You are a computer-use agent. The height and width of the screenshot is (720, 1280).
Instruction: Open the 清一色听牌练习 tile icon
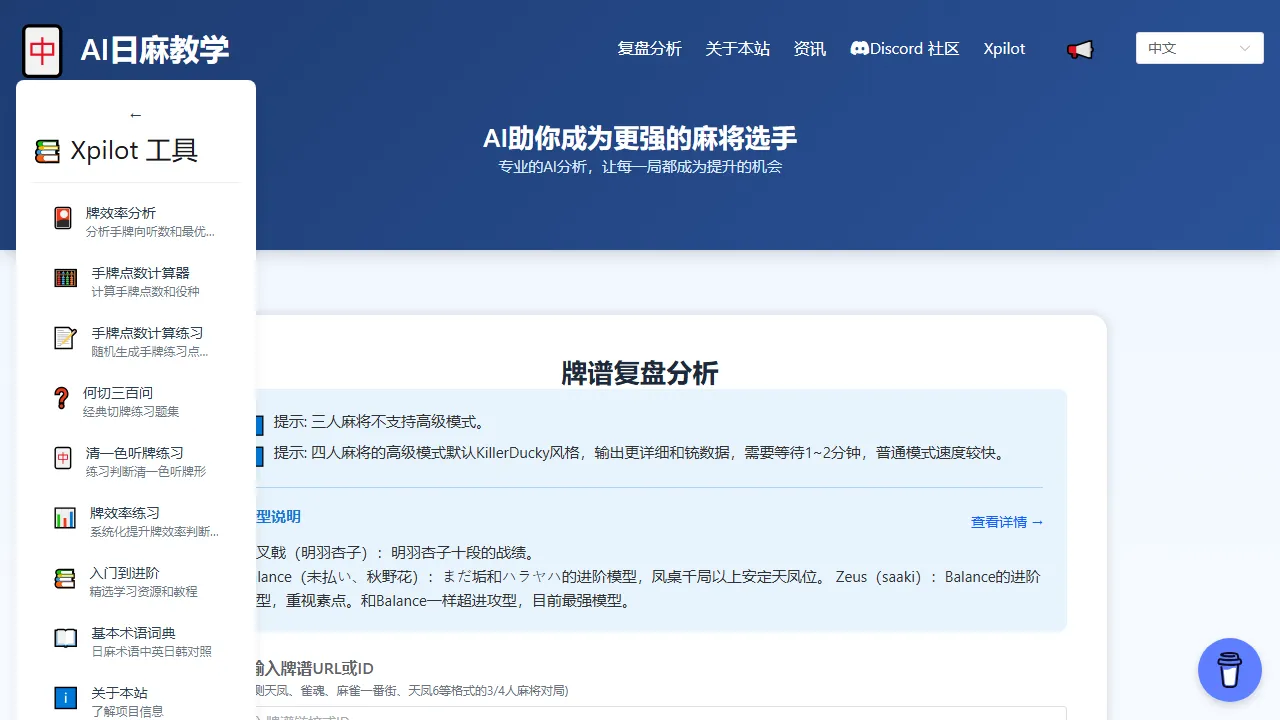pos(134,460)
